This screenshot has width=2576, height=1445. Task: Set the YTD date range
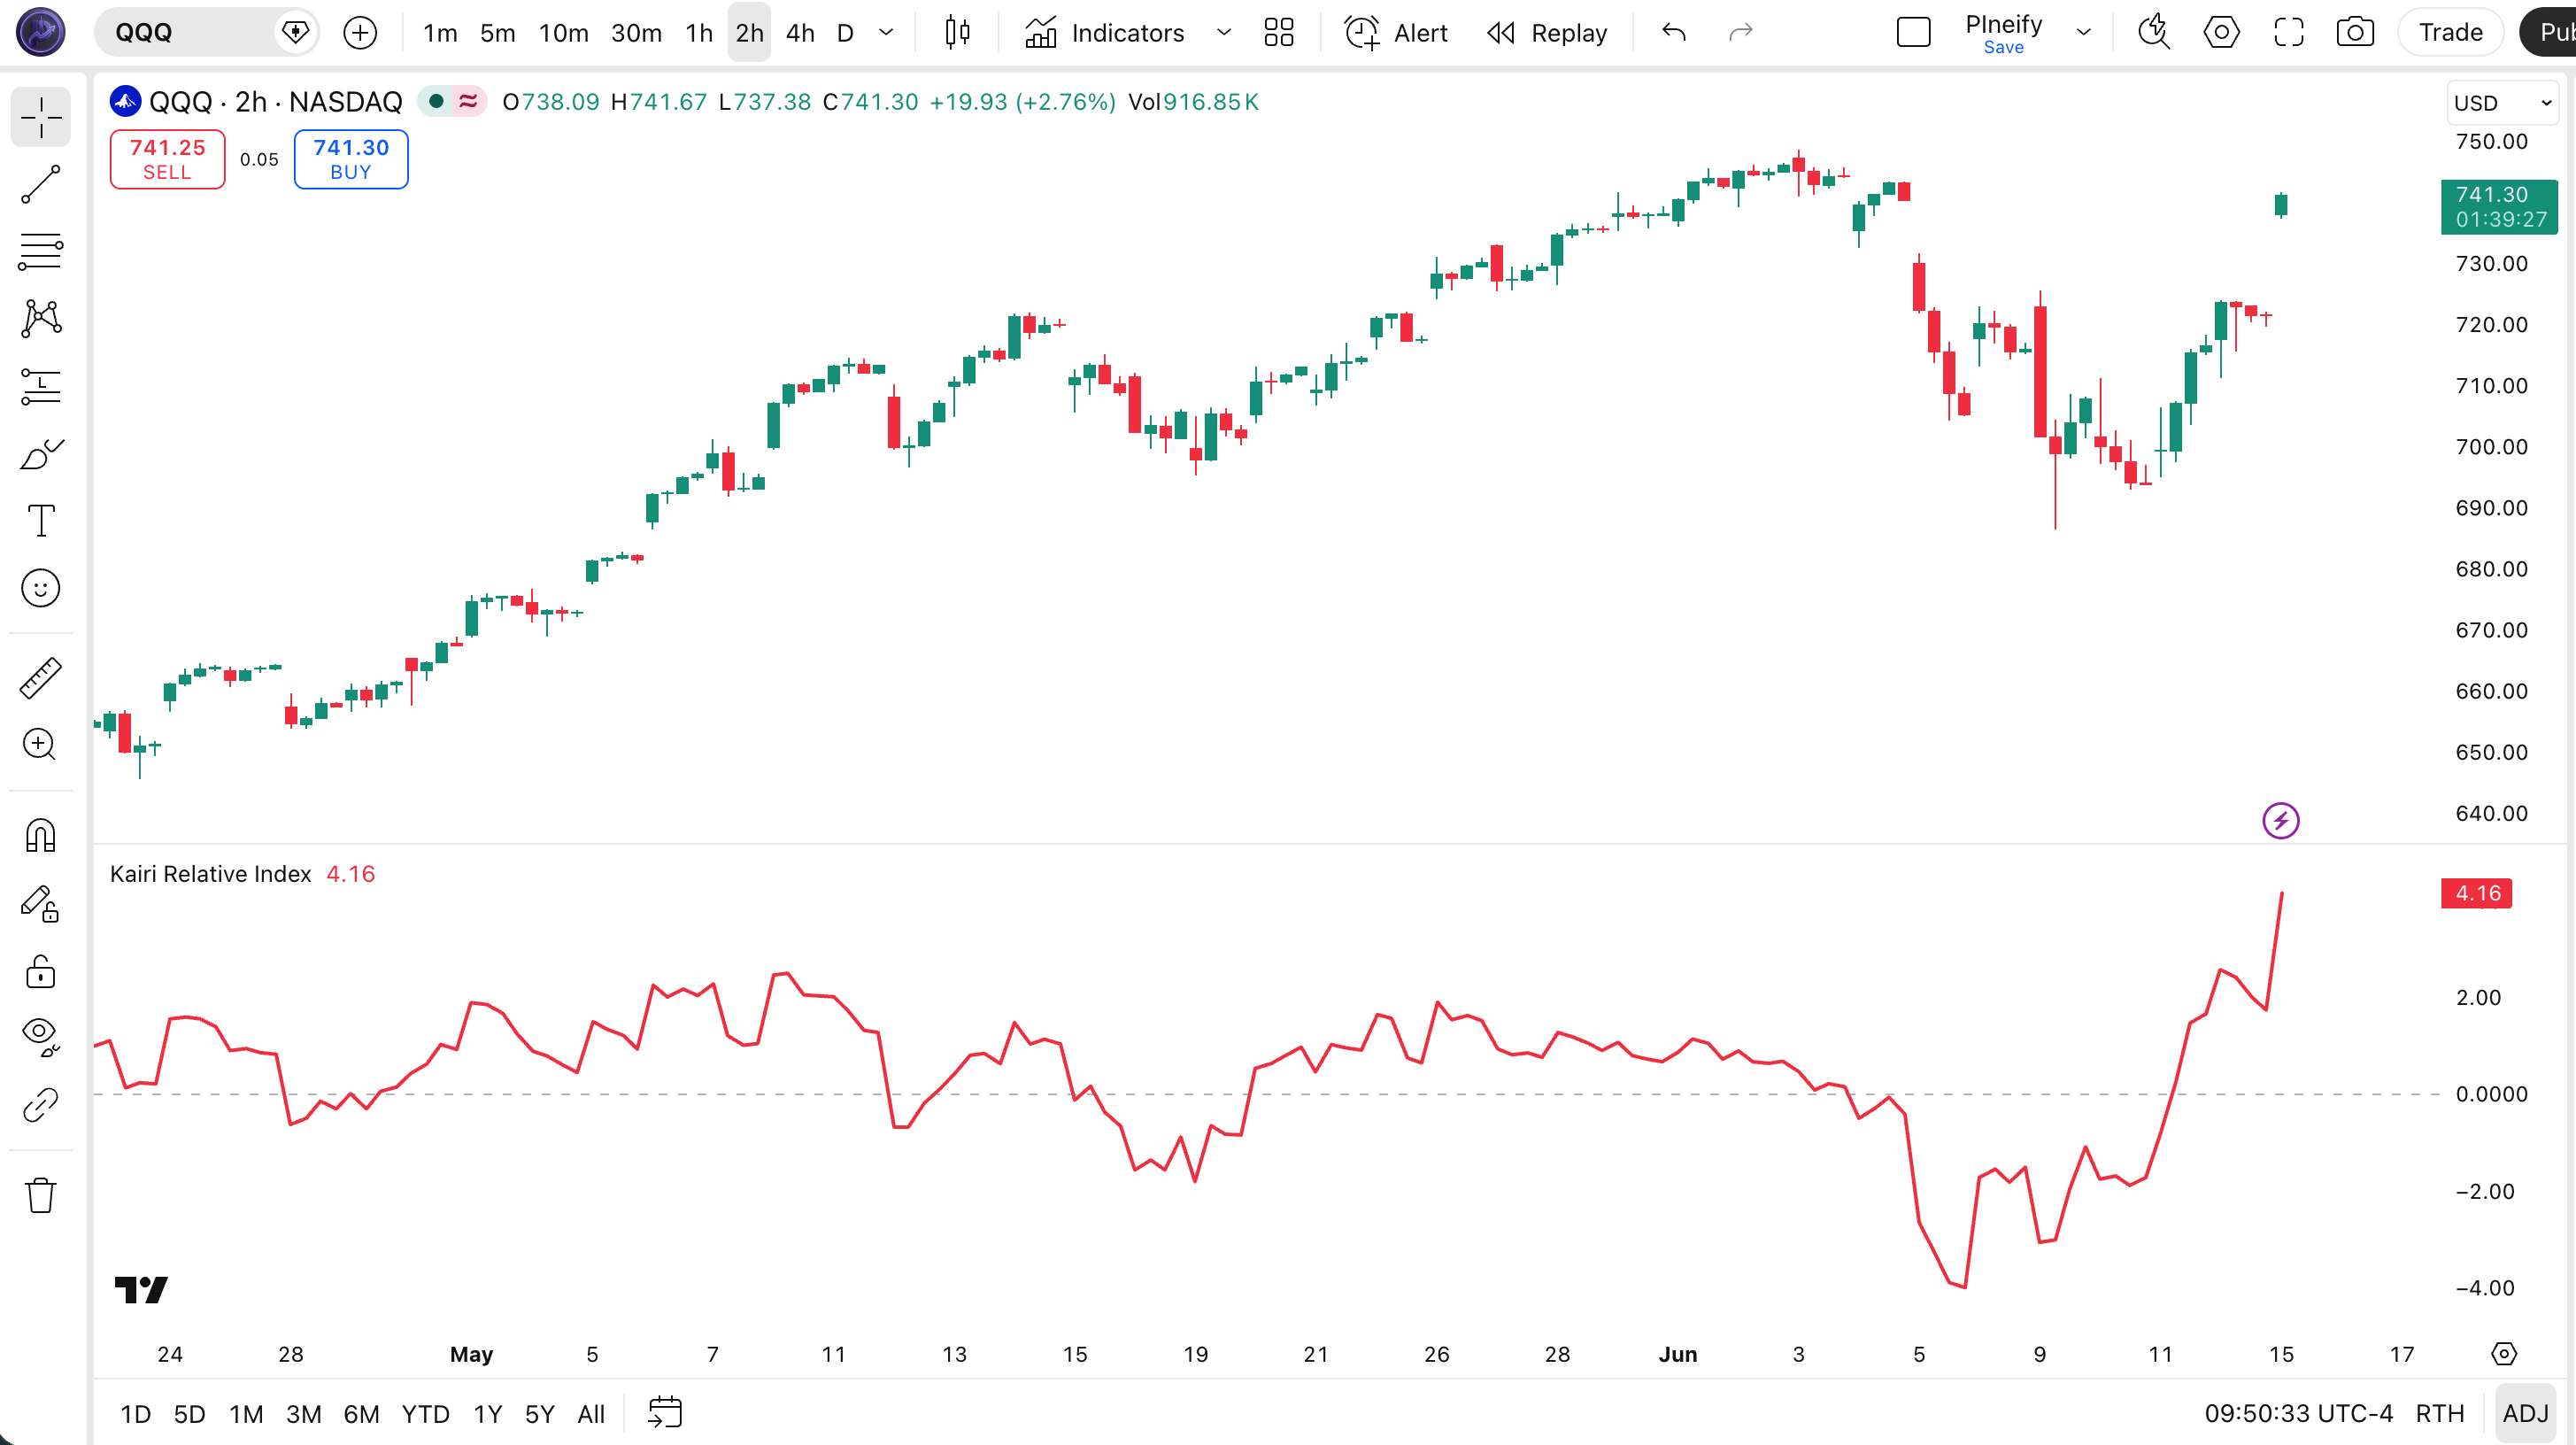(x=425, y=1414)
